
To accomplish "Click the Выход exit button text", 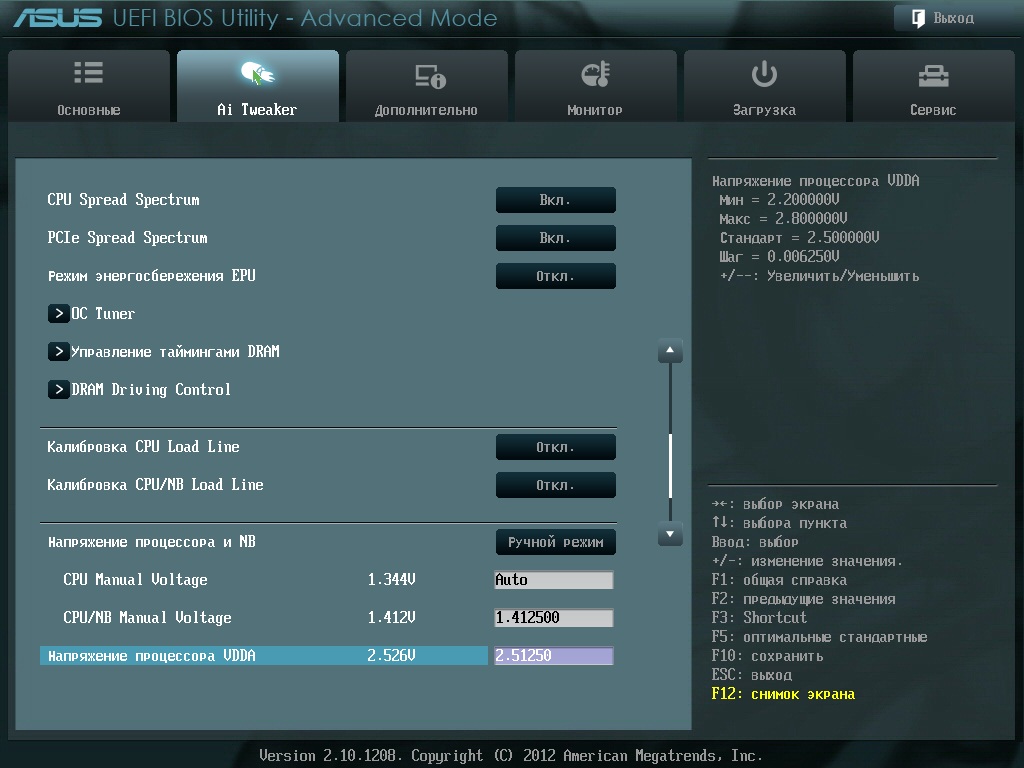I will (x=953, y=18).
